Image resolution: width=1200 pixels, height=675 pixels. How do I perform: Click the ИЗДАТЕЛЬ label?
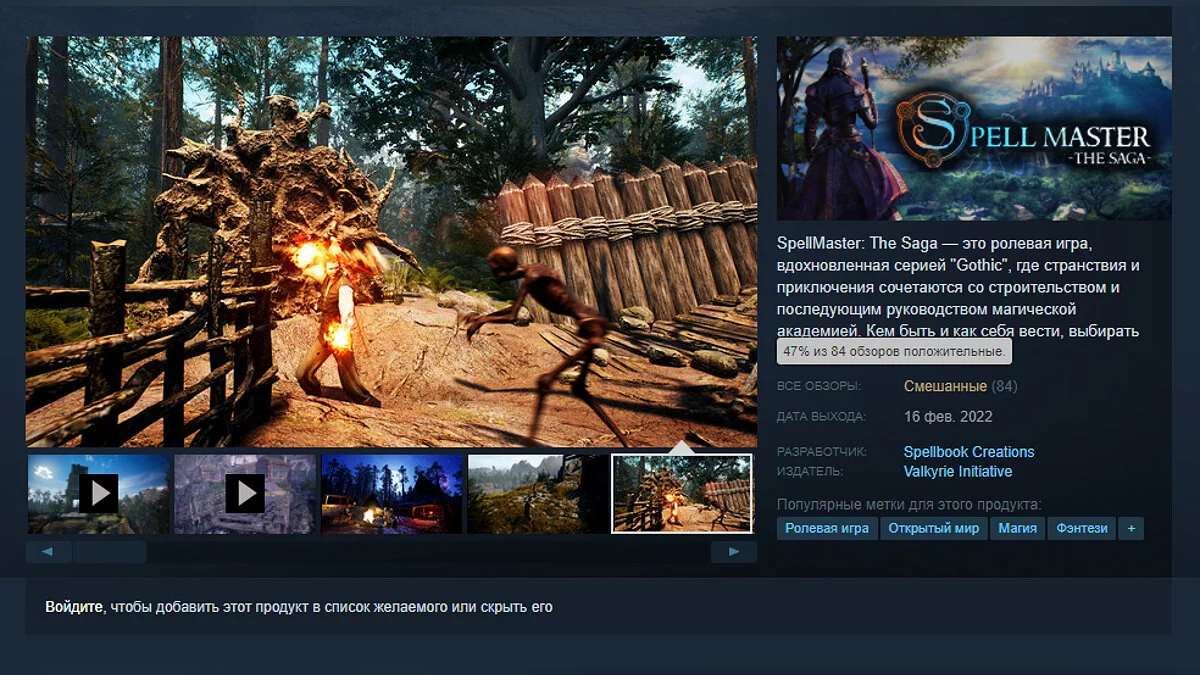(810, 471)
